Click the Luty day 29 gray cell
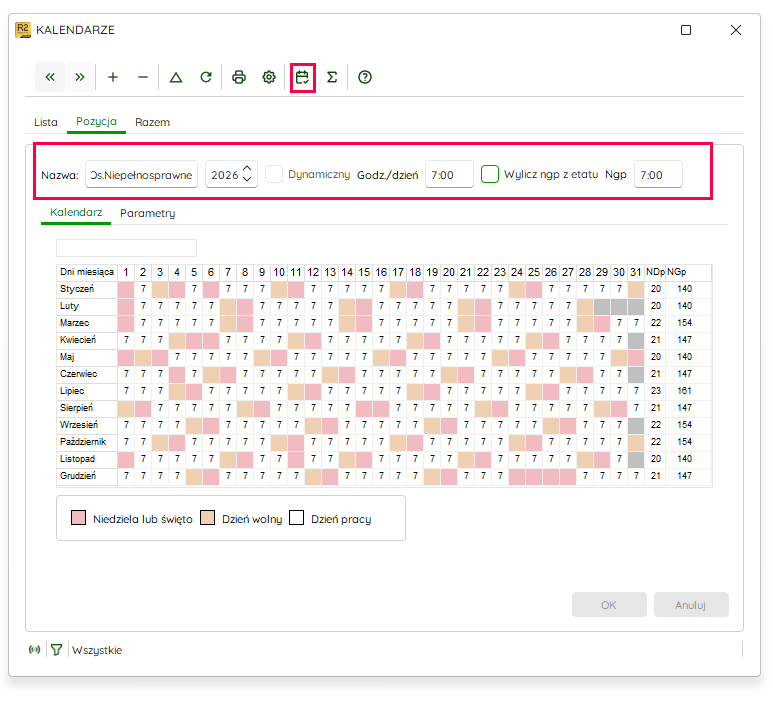The width and height of the screenshot is (773, 713). (x=602, y=306)
